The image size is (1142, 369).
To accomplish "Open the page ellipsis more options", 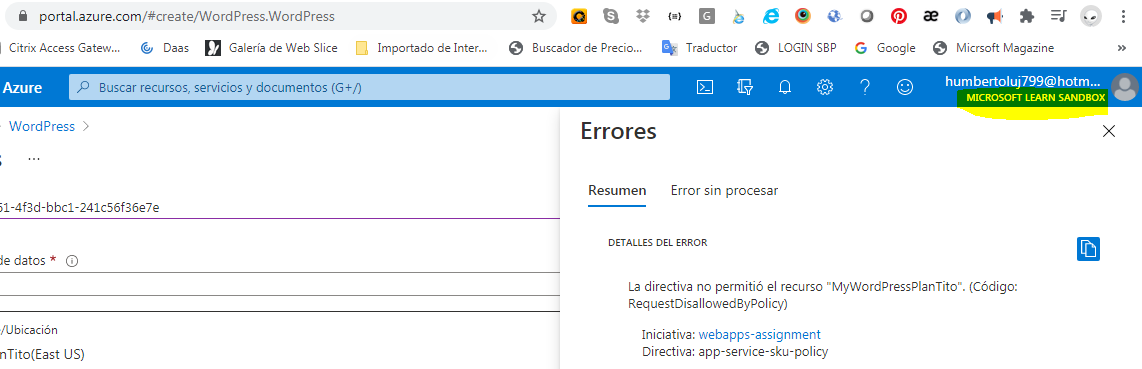I will [x=34, y=158].
